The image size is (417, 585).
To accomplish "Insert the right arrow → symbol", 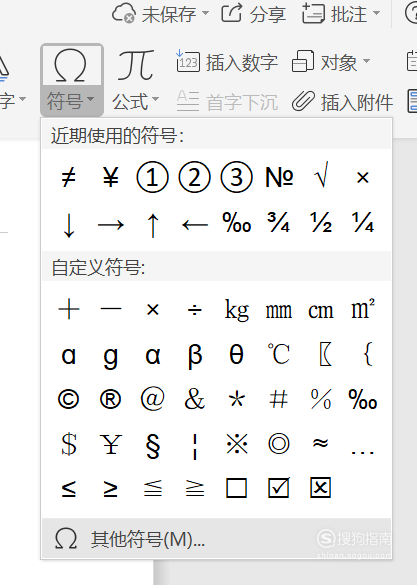I will [x=111, y=225].
